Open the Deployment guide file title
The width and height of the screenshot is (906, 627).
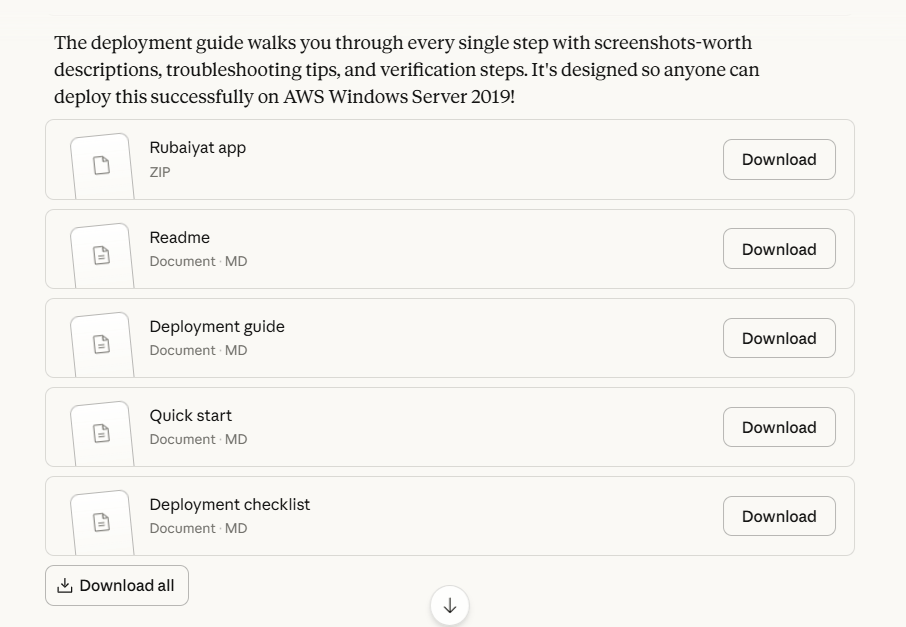click(x=217, y=327)
